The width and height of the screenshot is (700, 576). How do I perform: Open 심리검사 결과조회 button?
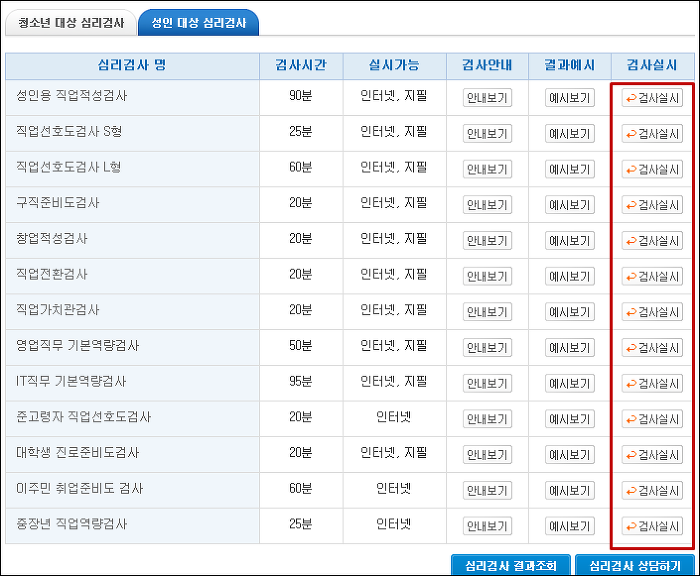(511, 565)
